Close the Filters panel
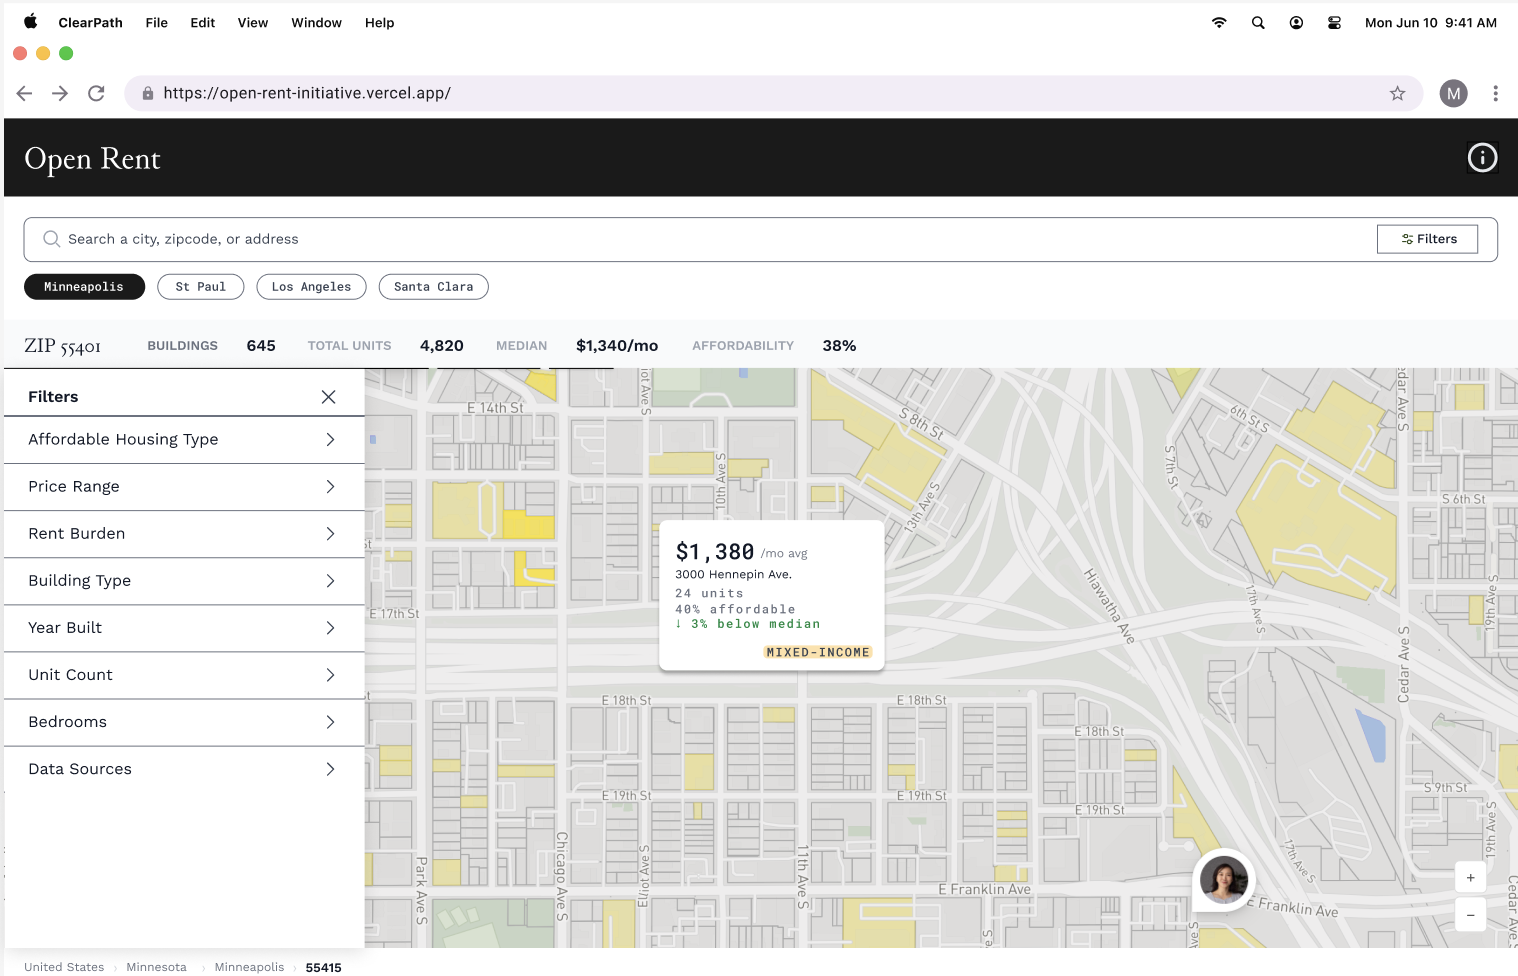This screenshot has height=976, width=1518. (328, 397)
